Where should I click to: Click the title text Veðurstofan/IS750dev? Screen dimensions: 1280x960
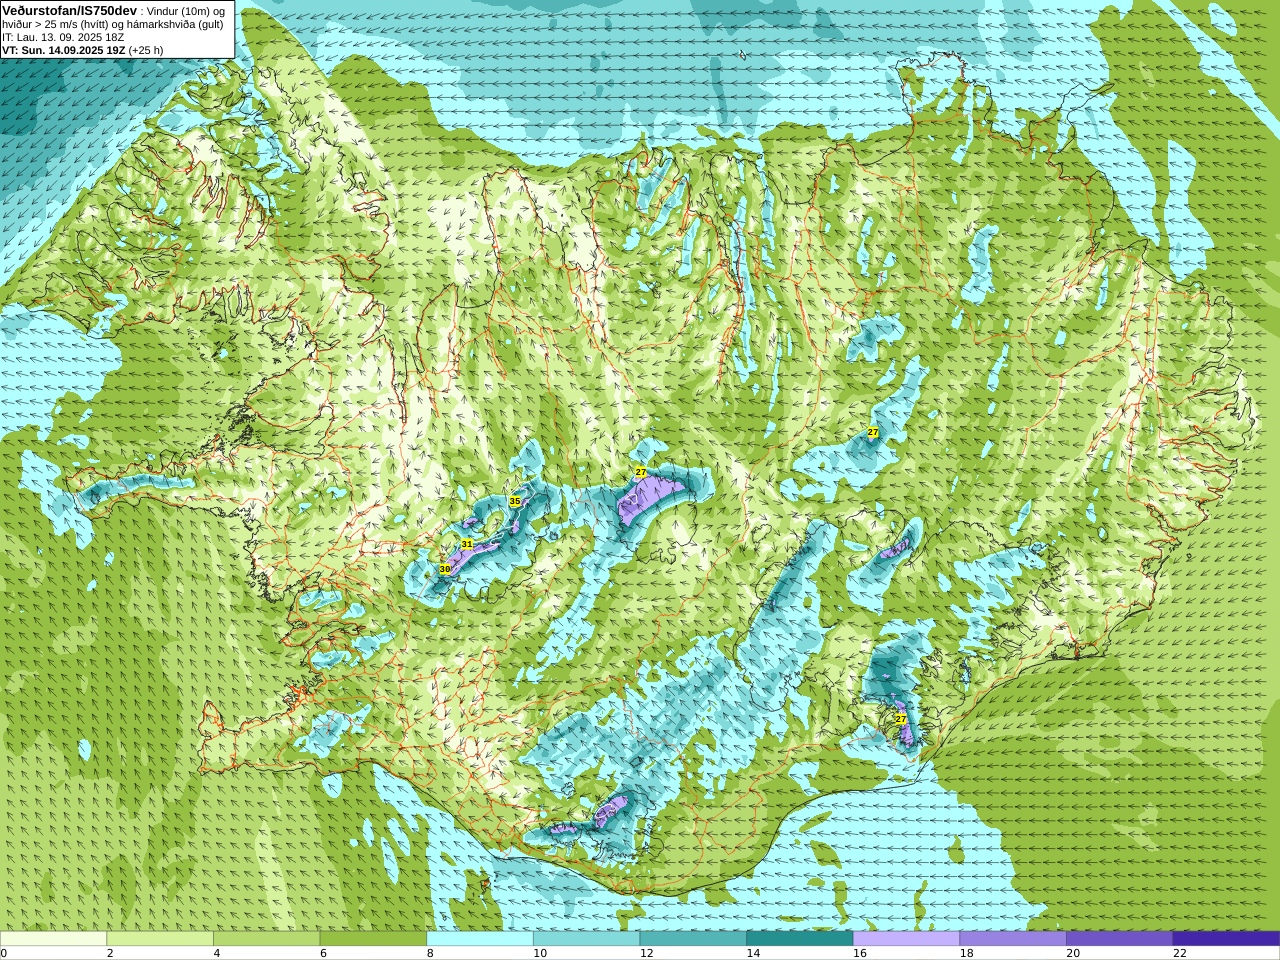pos(70,10)
